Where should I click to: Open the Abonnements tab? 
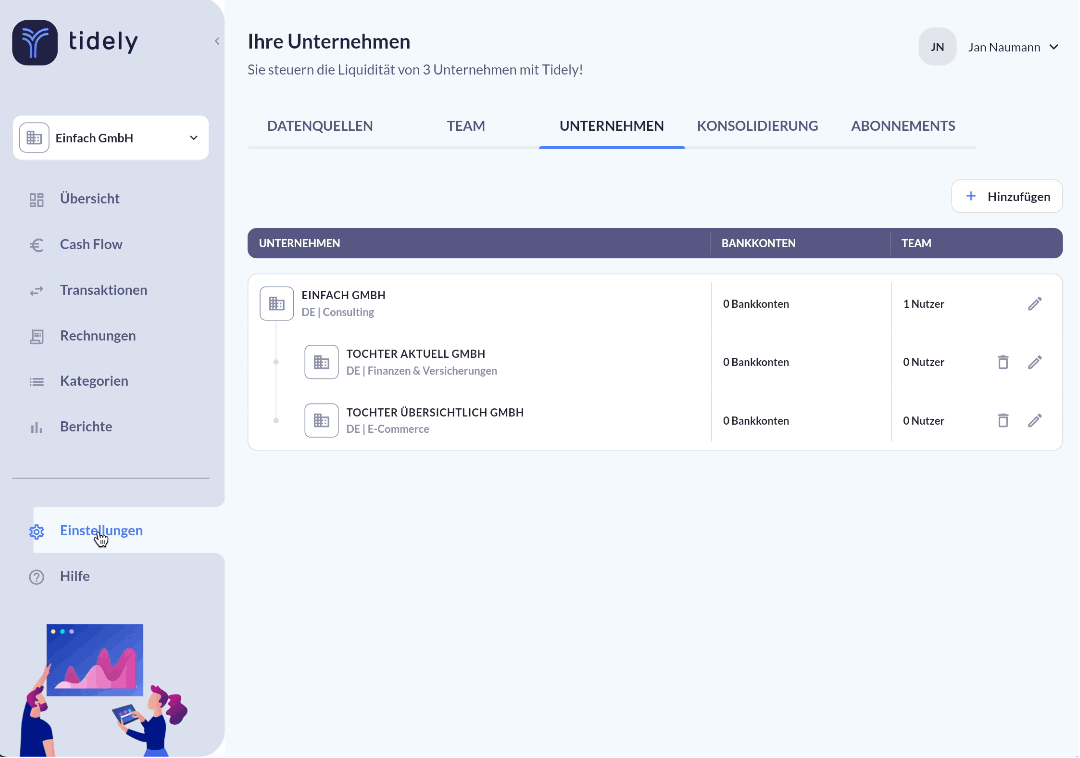point(903,126)
